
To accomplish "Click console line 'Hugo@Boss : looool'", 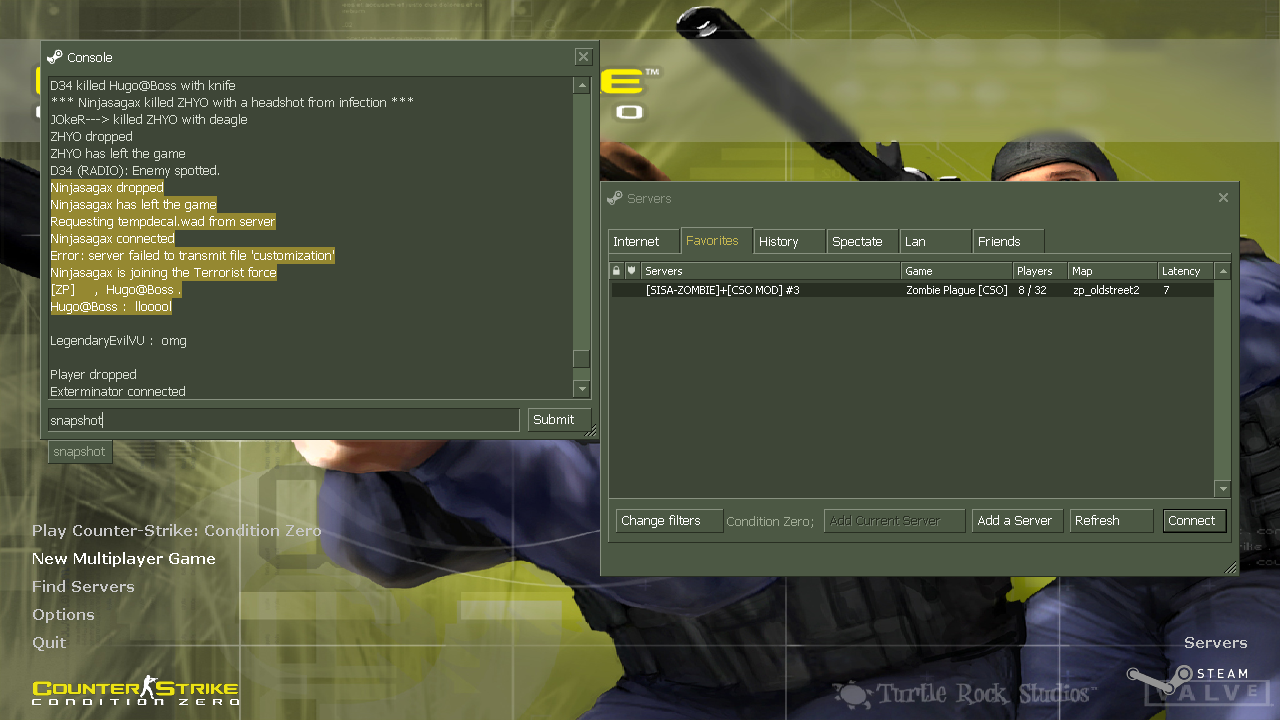I will tap(111, 307).
